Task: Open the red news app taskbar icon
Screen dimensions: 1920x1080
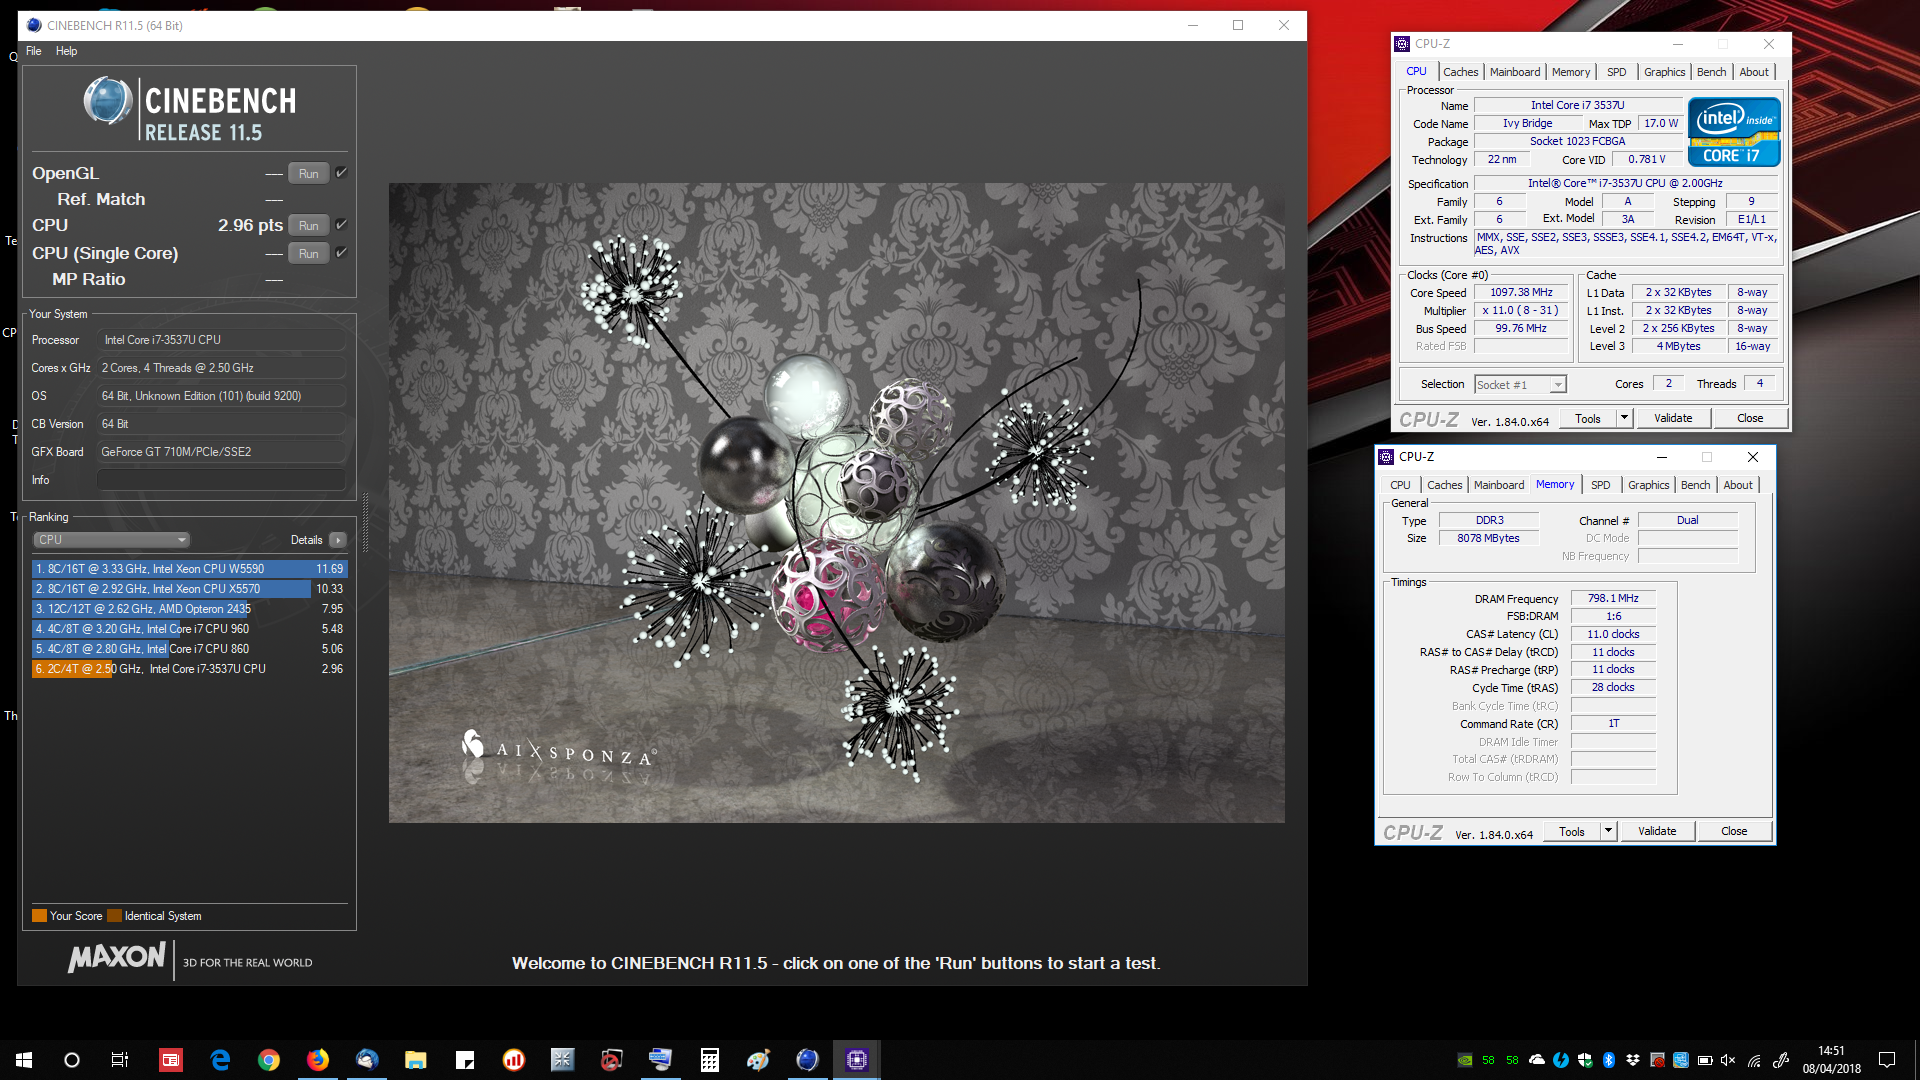Action: 171,1060
